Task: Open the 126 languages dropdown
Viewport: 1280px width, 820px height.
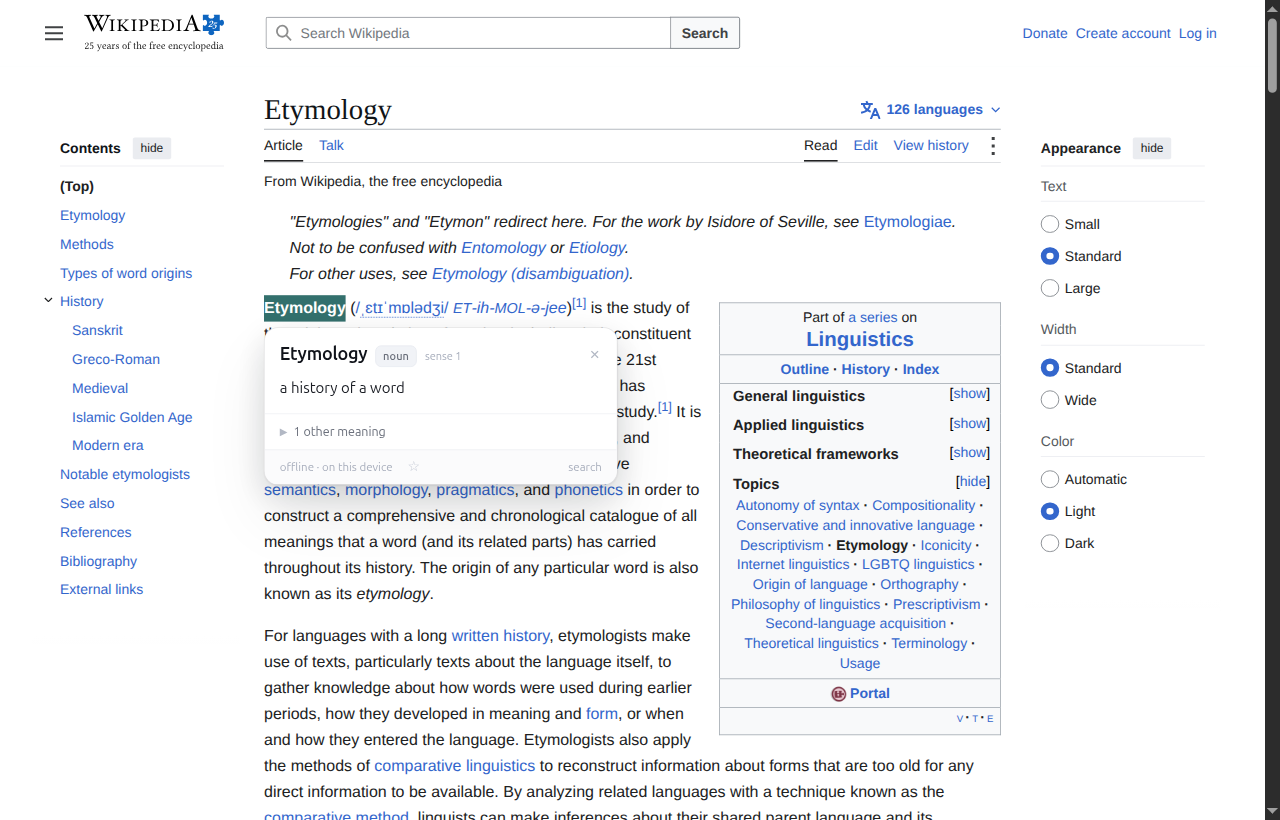Action: [x=930, y=110]
